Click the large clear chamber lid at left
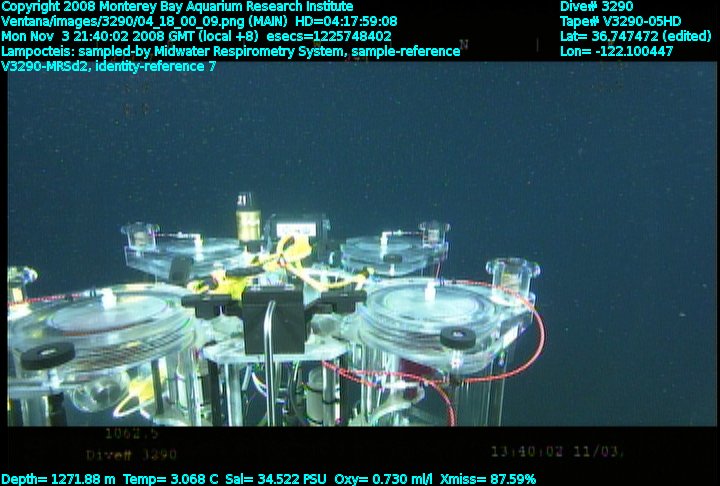Screen dimensions: 720x486 point(108,318)
